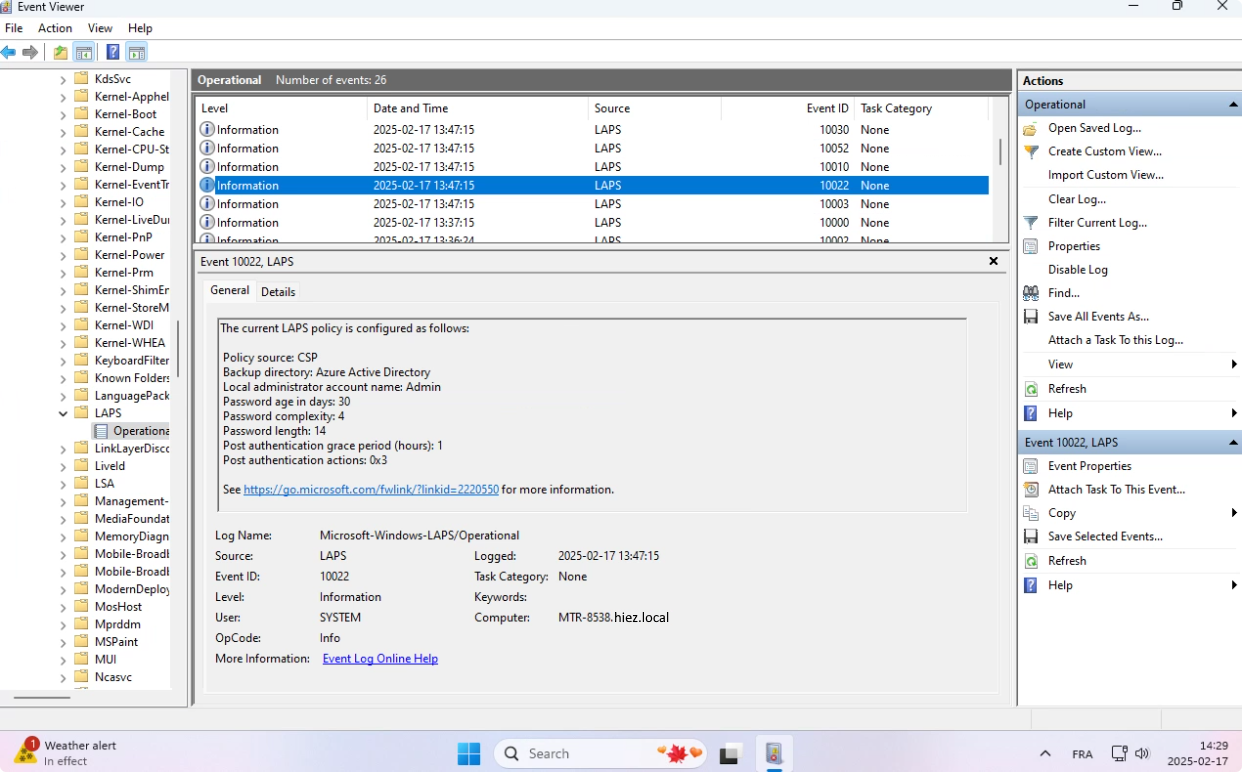The width and height of the screenshot is (1242, 772).
Task: Click the Open Saved Log folder icon
Action: tap(1031, 128)
